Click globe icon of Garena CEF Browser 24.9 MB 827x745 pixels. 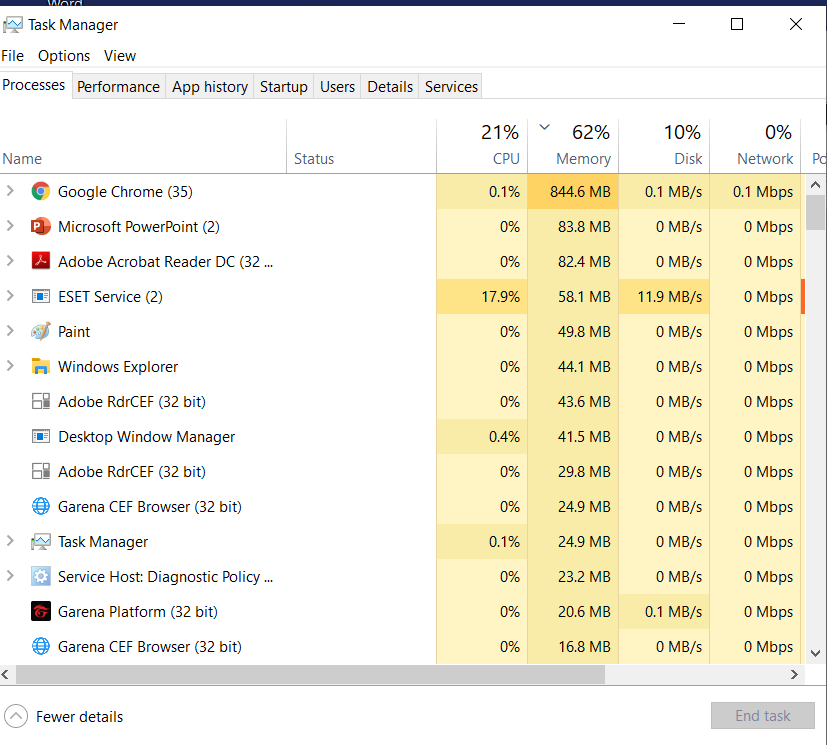pos(41,506)
